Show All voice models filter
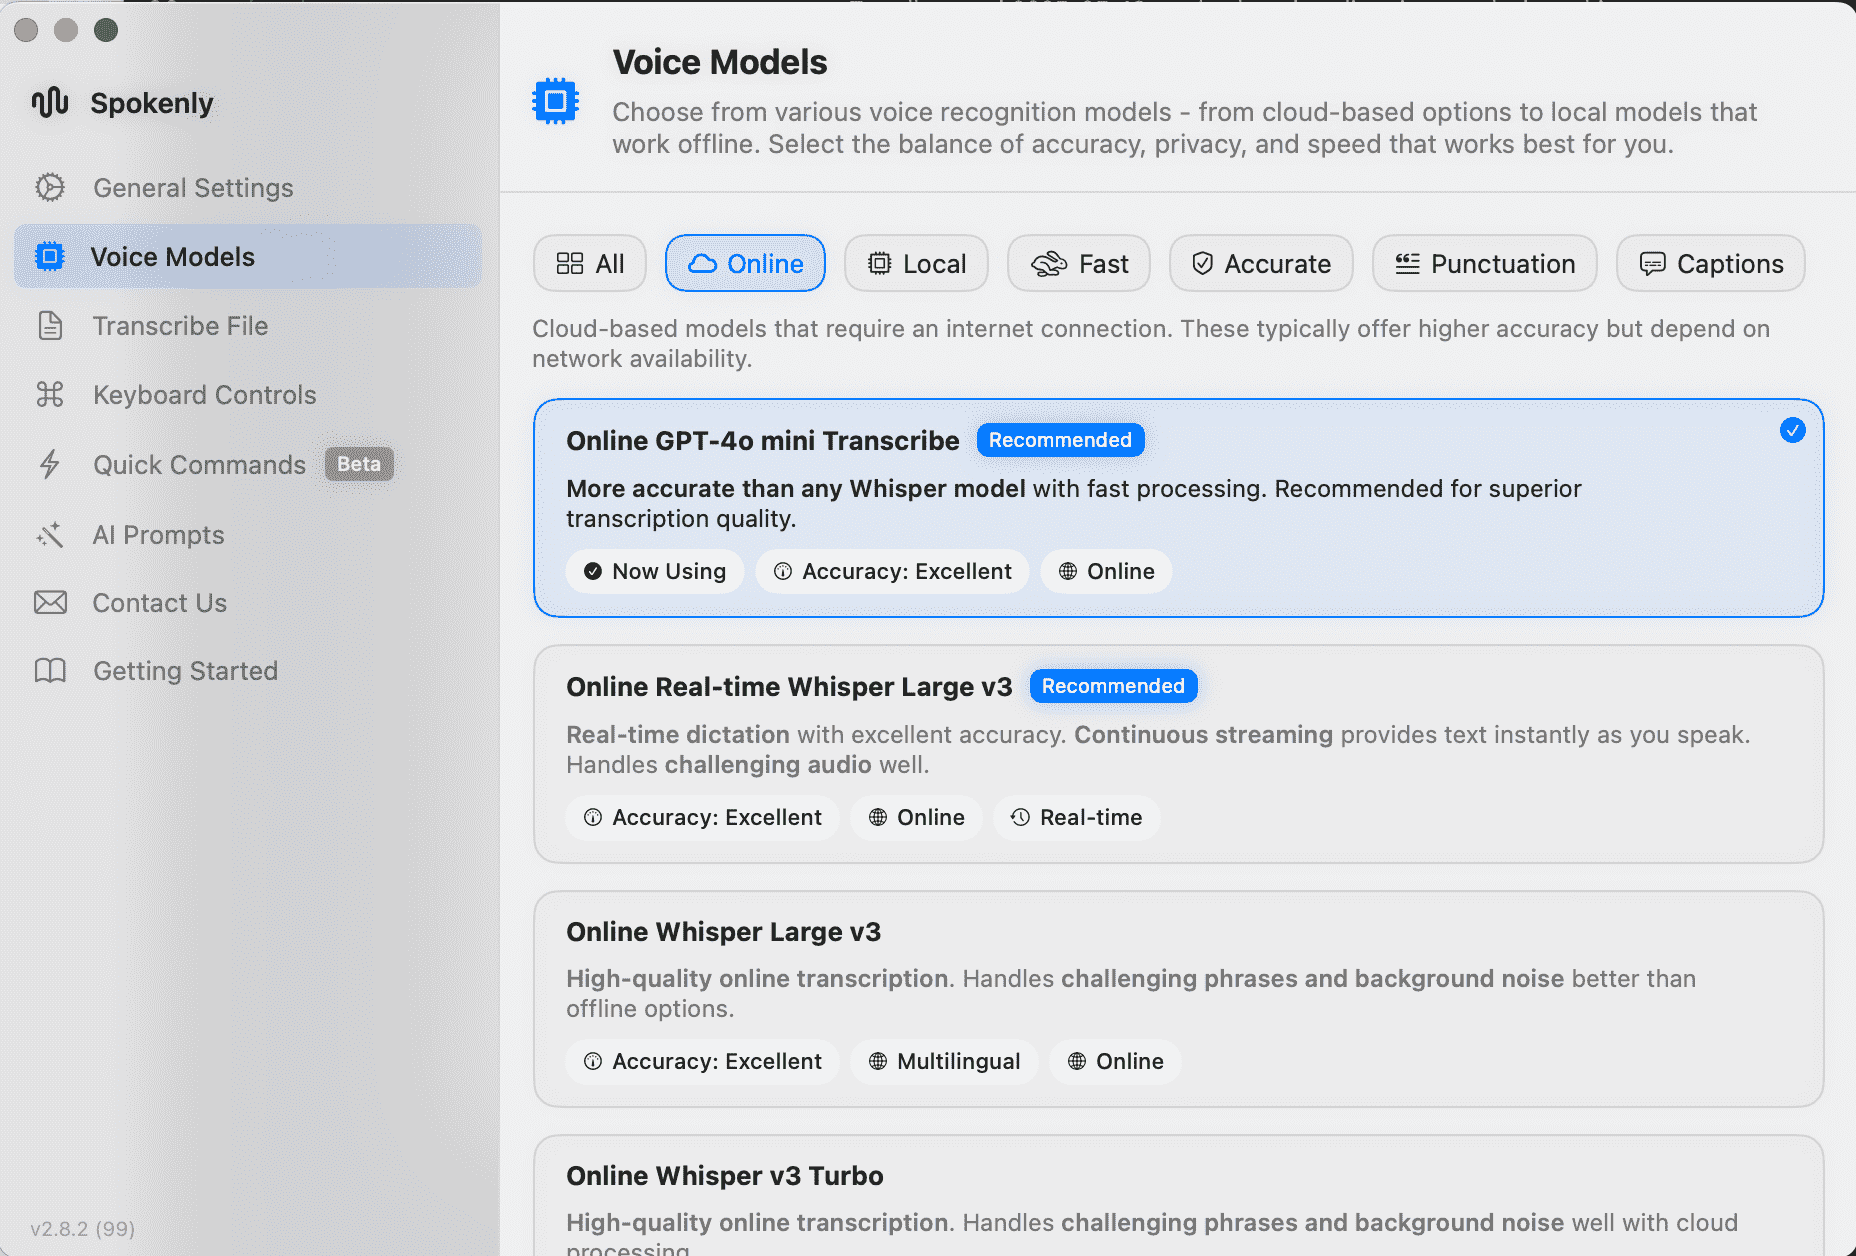 590,264
